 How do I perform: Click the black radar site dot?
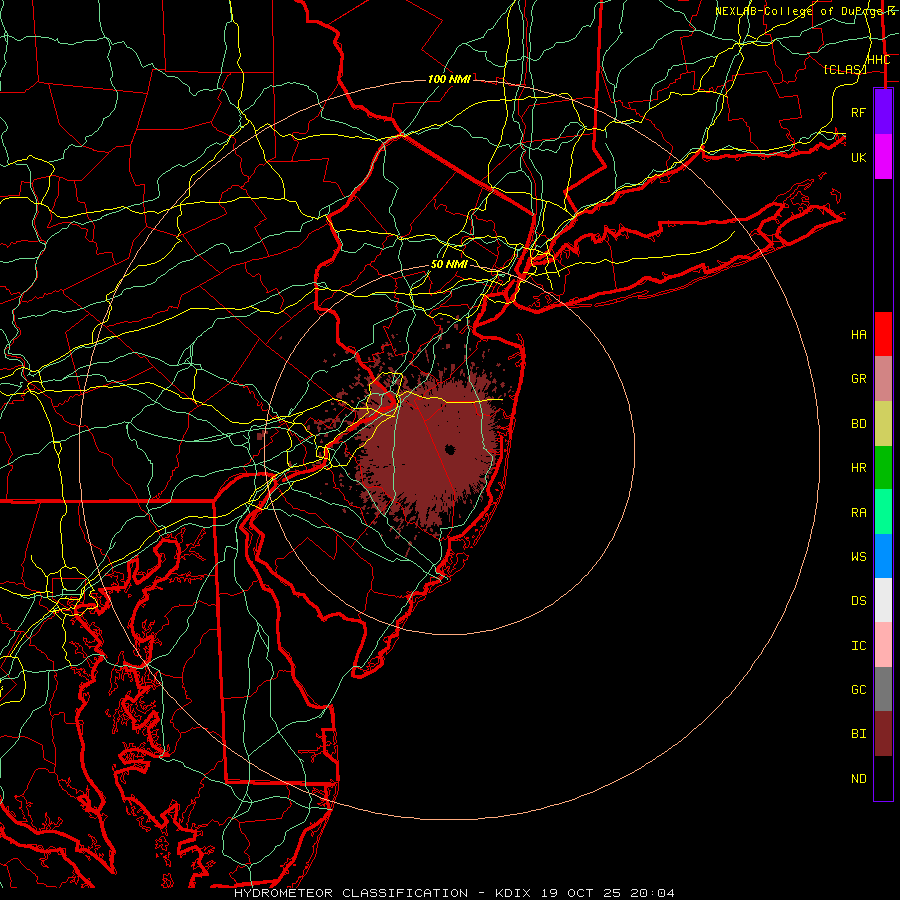[449, 449]
